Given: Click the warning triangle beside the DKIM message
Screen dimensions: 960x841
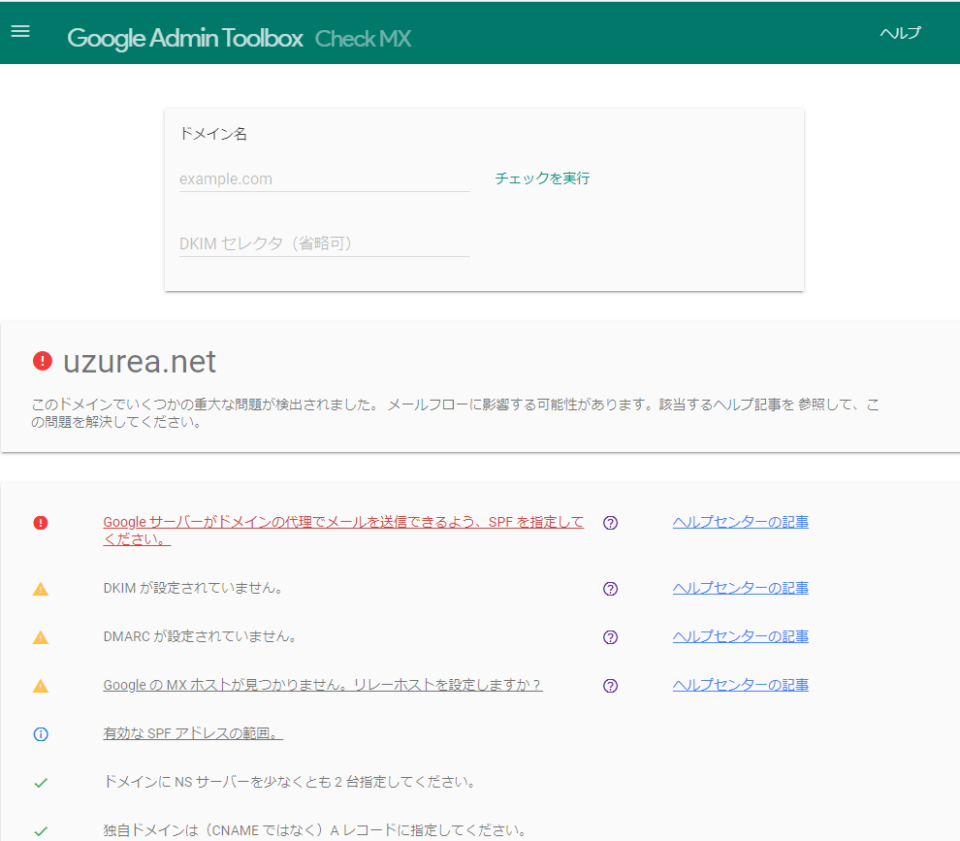Looking at the screenshot, I should pyautogui.click(x=40, y=588).
